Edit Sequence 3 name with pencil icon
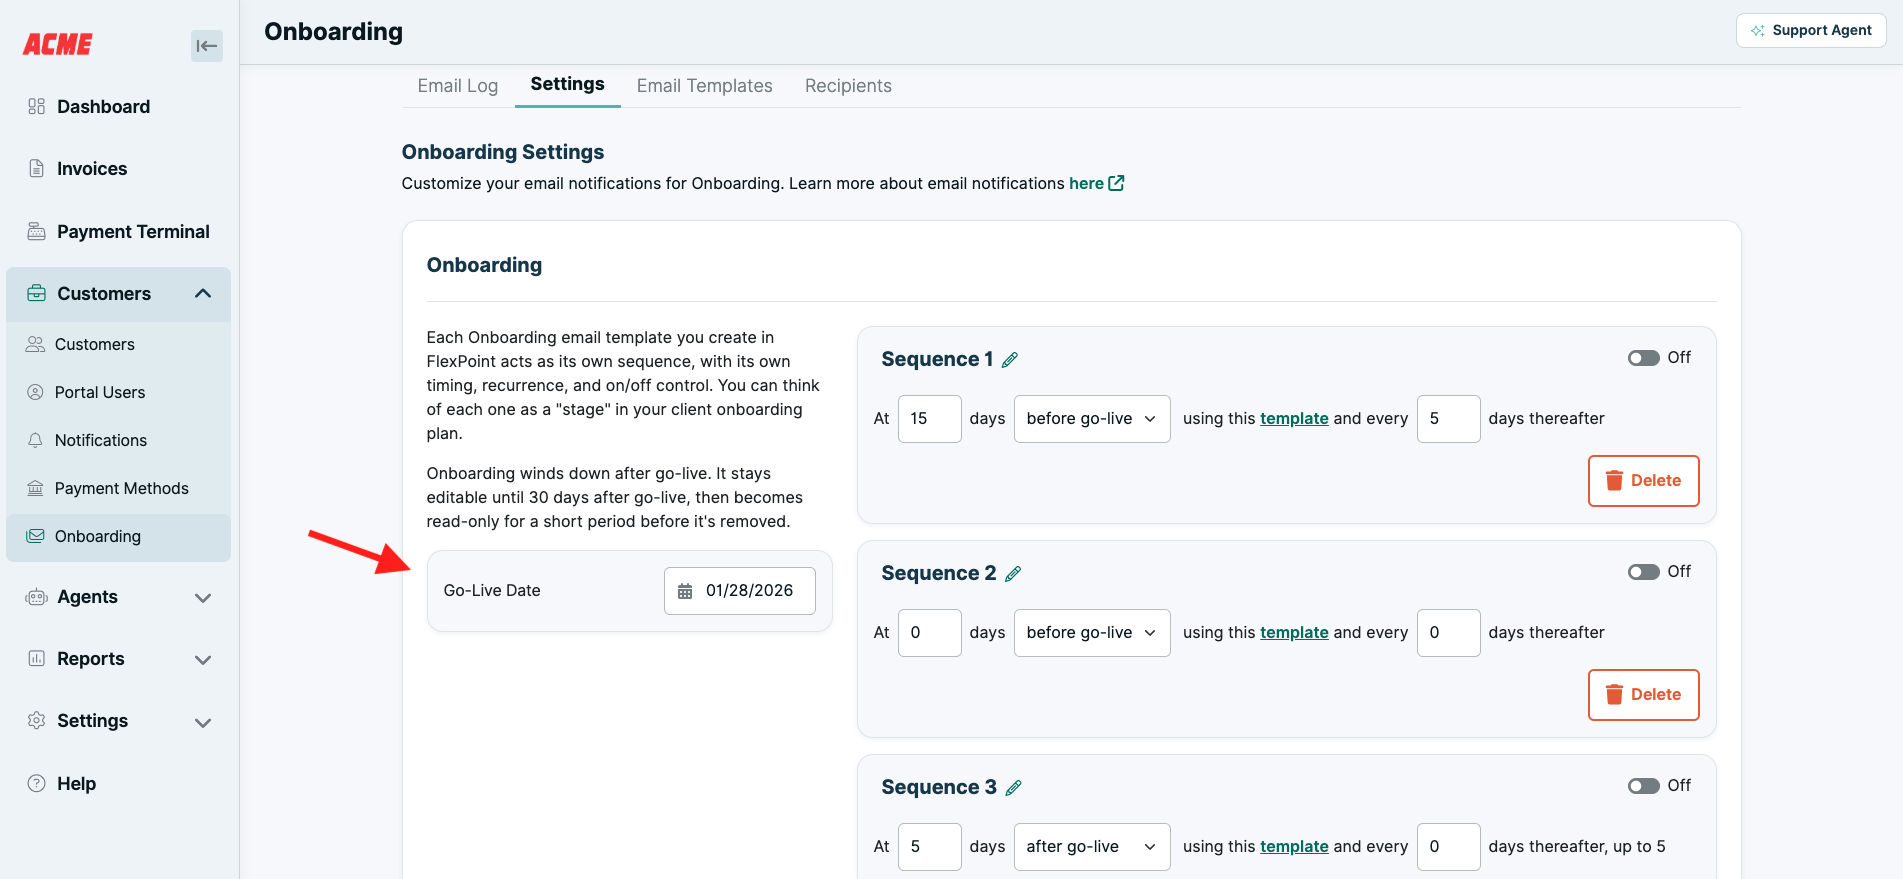Image resolution: width=1903 pixels, height=879 pixels. click(x=1013, y=788)
